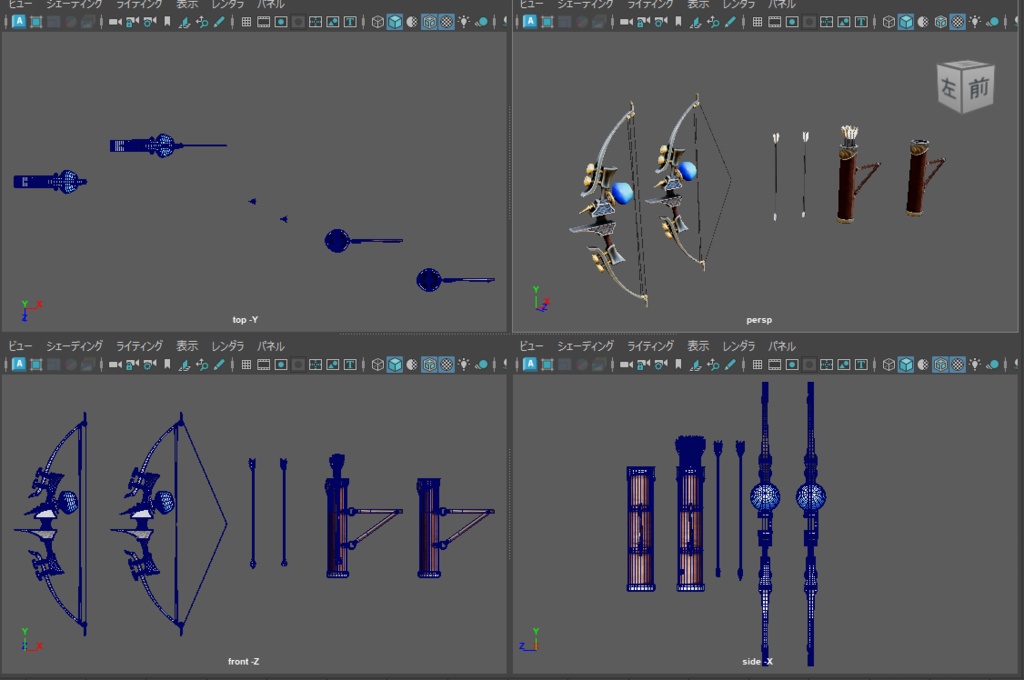Open 表示 menu in front -Z panel
Viewport: 1024px width, 680px height.
[187, 346]
